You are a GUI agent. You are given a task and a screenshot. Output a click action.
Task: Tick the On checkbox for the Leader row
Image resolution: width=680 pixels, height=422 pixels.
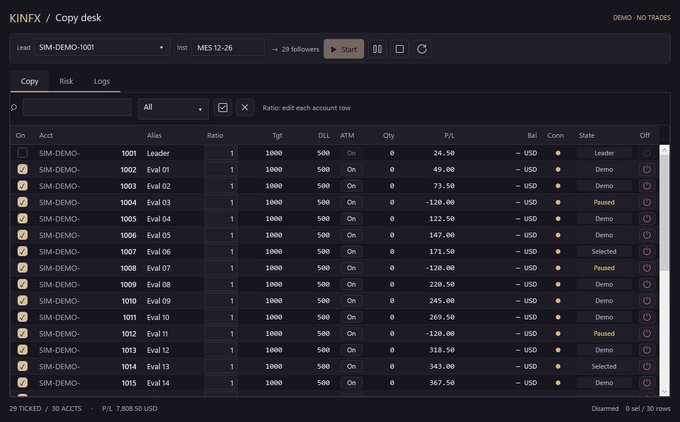point(23,153)
